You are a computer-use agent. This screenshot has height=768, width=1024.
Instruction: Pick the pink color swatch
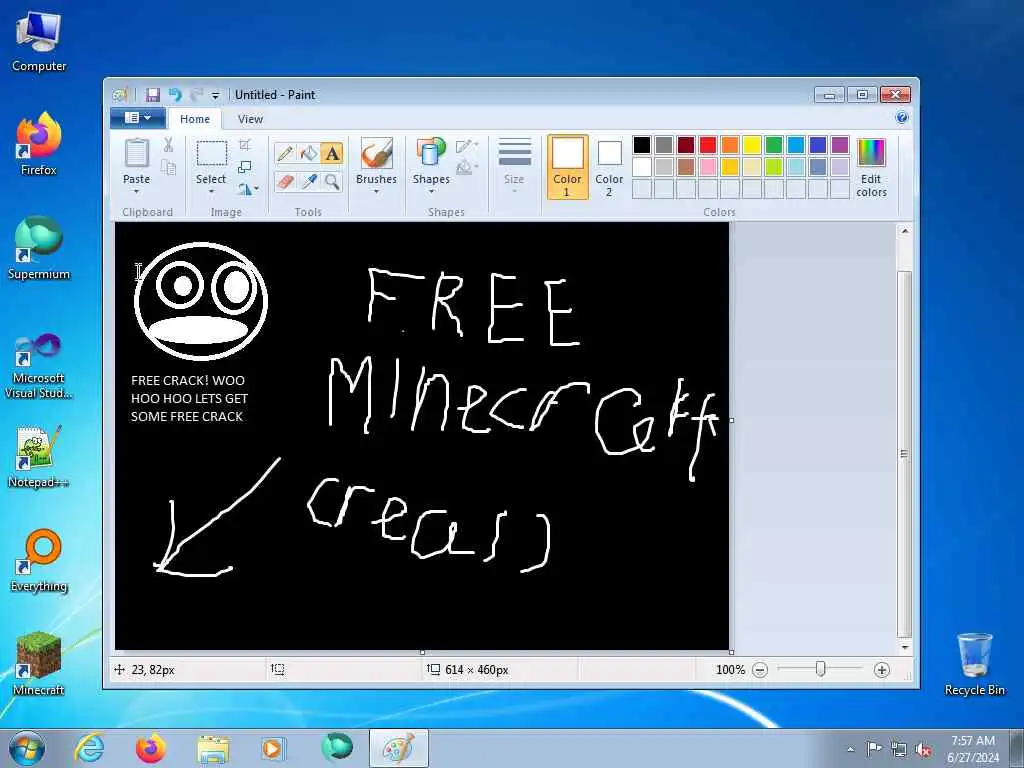click(x=708, y=167)
